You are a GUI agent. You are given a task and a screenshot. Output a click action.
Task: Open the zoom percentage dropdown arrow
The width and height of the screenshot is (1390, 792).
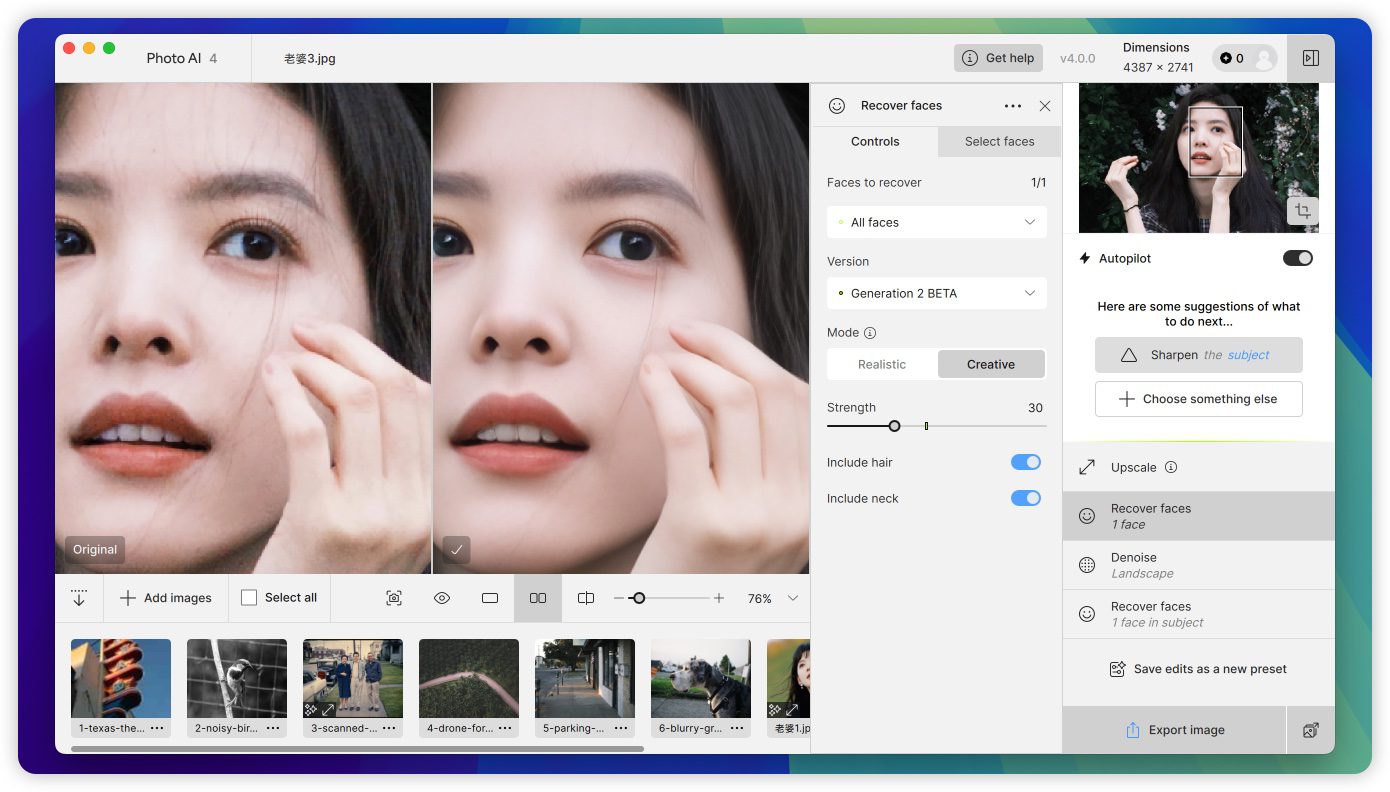point(793,598)
